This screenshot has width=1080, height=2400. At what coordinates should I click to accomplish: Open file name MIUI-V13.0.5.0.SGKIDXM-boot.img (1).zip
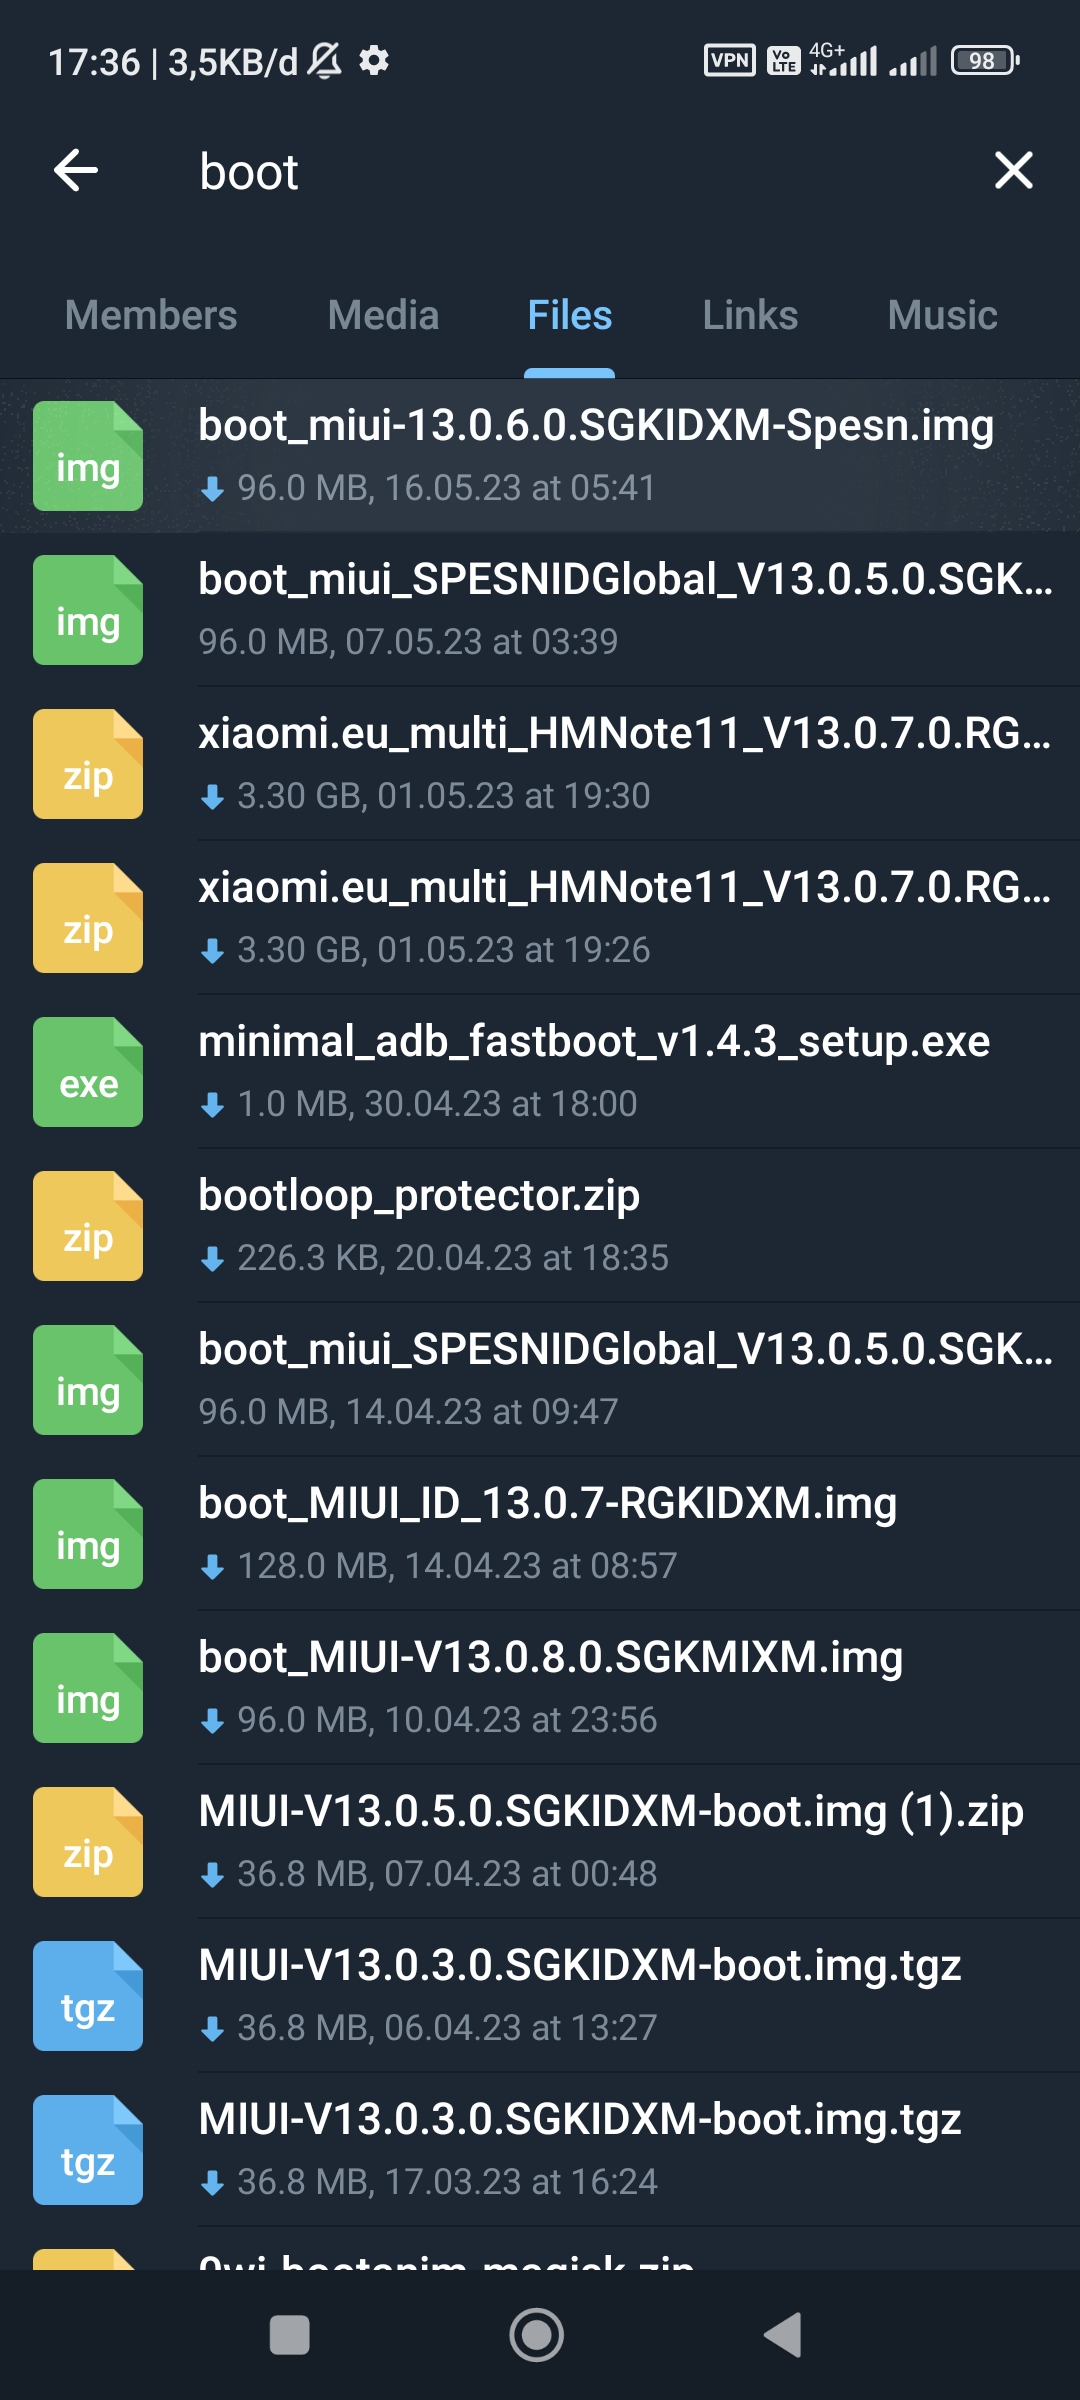[611, 1812]
